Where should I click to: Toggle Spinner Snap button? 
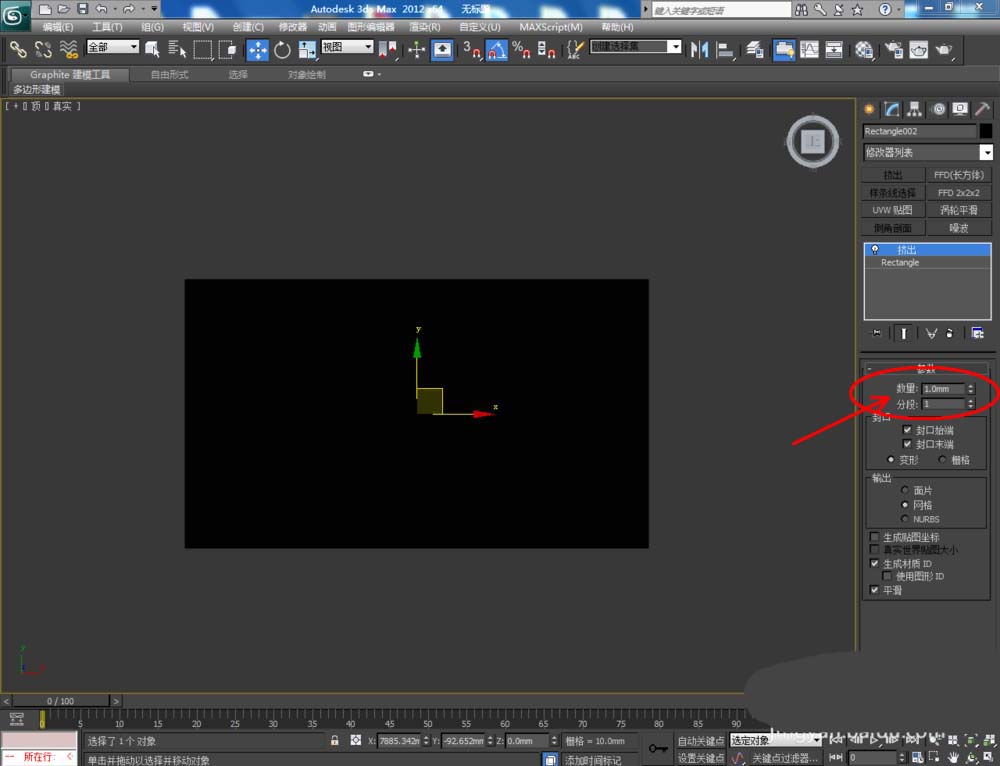coord(546,49)
